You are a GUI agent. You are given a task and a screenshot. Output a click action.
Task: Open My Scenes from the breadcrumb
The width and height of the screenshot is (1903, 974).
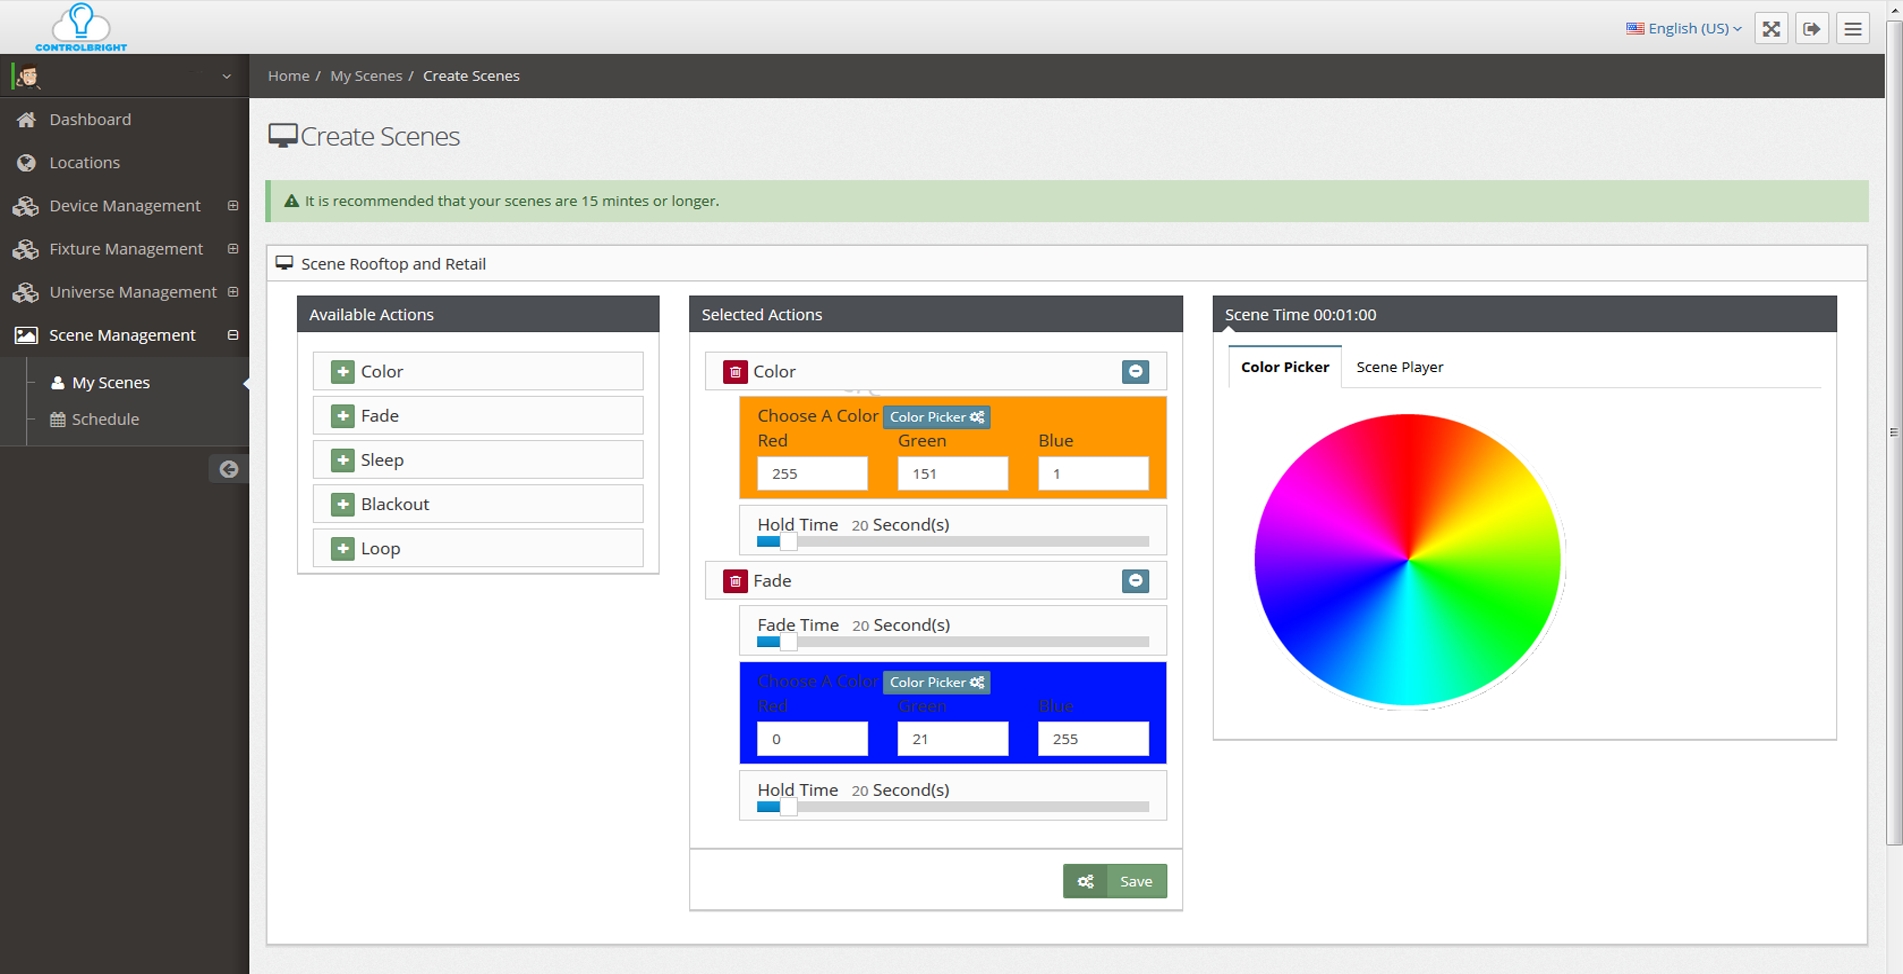[366, 75]
